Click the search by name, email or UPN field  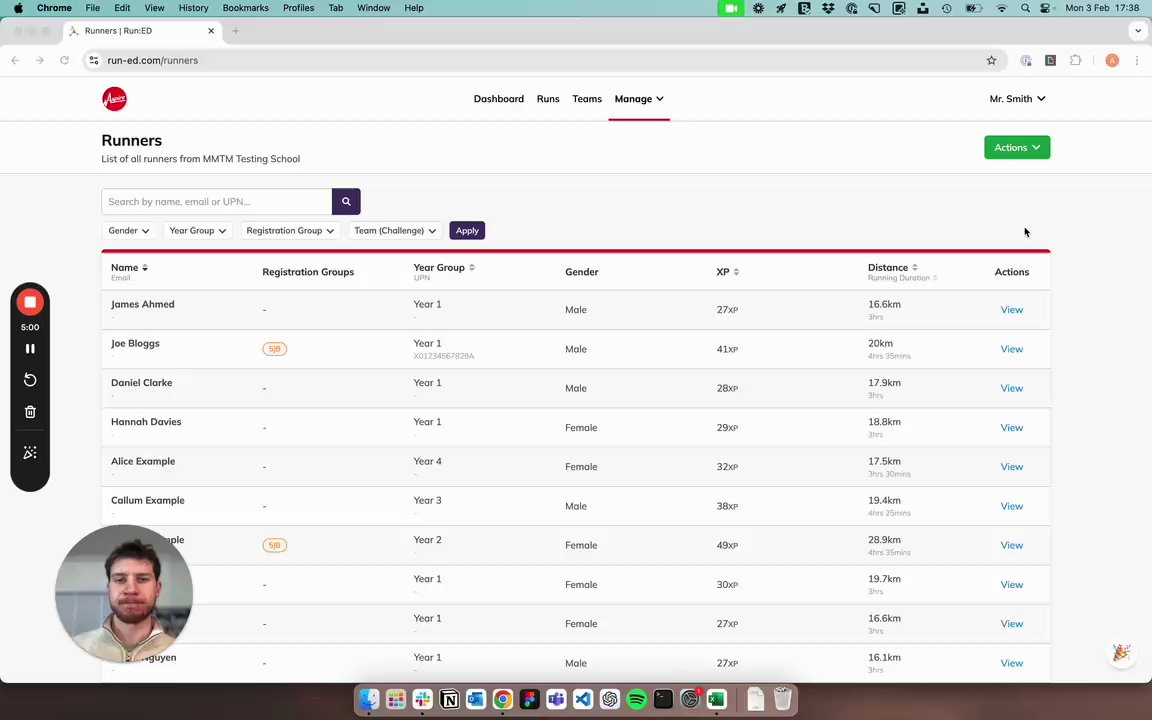point(217,201)
